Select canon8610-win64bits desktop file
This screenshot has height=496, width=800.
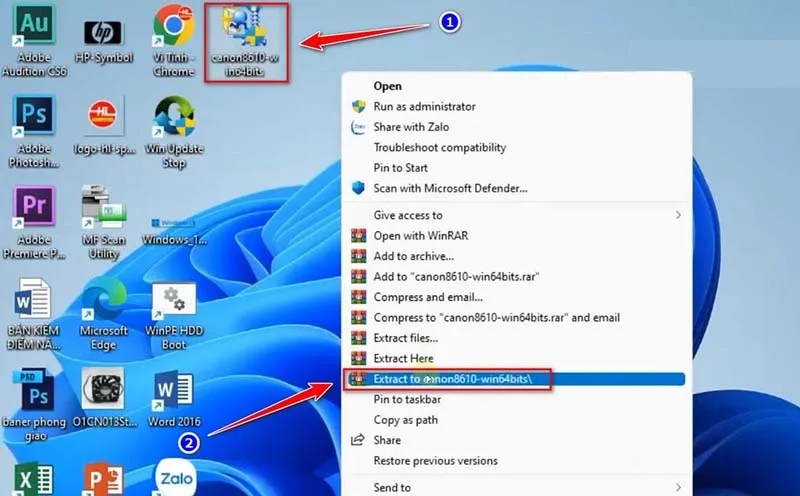pos(245,42)
